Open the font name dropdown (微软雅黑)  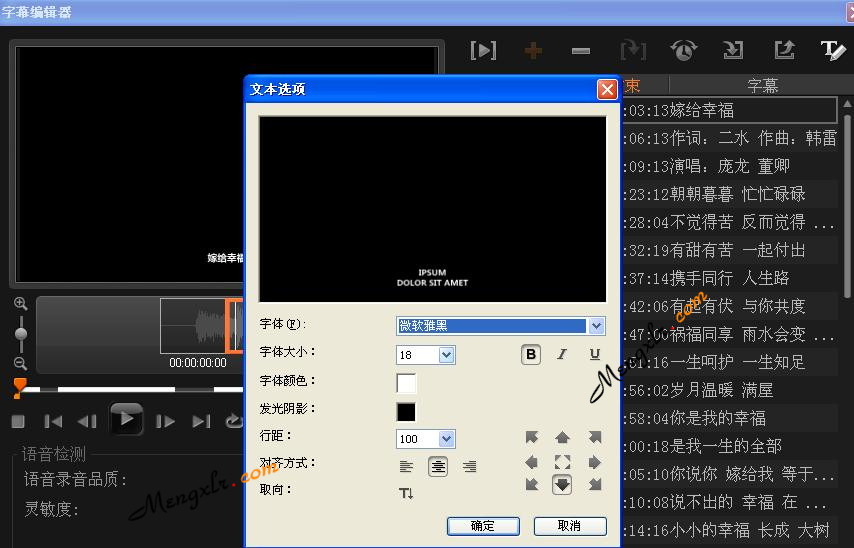[x=597, y=326]
